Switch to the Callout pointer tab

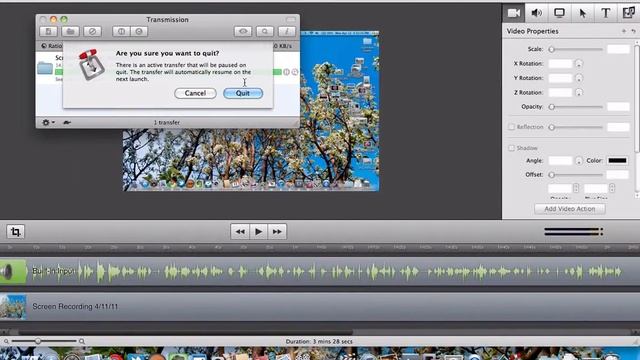(582, 13)
